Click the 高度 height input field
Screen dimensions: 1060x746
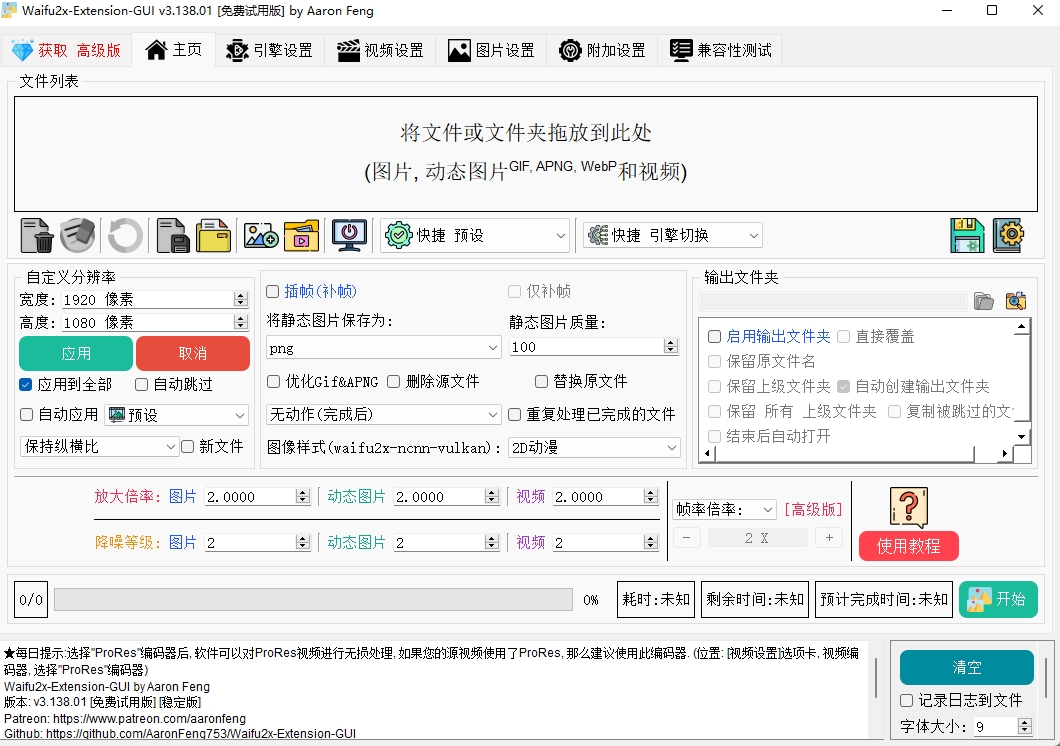155,322
